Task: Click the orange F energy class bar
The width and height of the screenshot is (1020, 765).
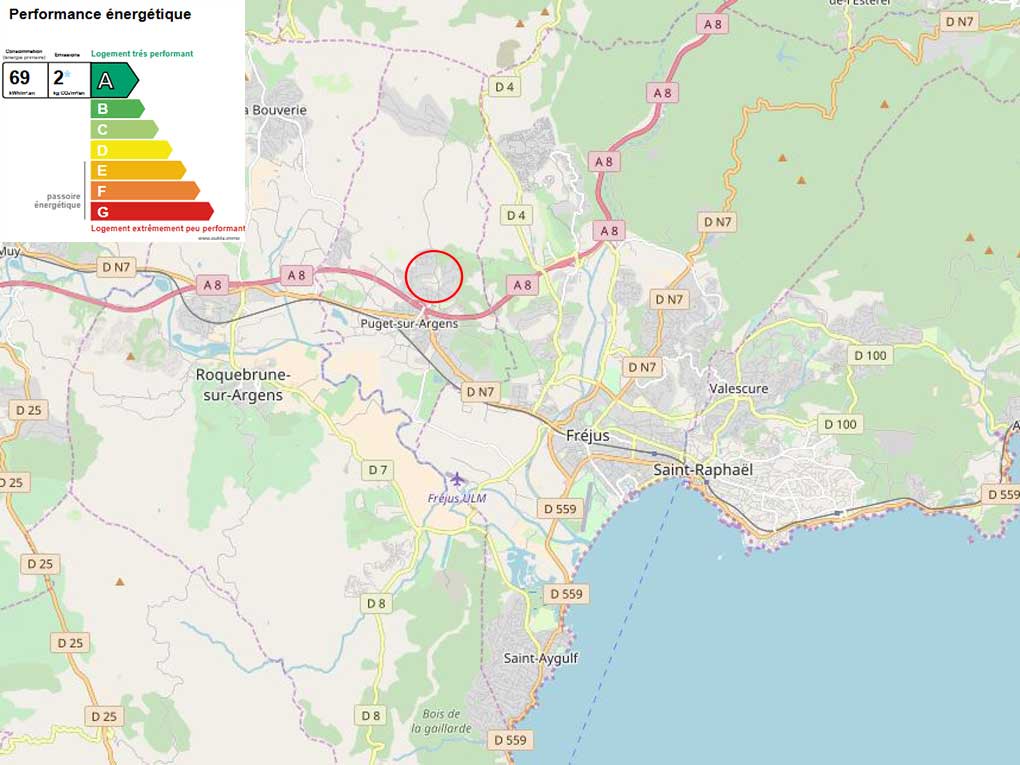Action: pos(144,190)
